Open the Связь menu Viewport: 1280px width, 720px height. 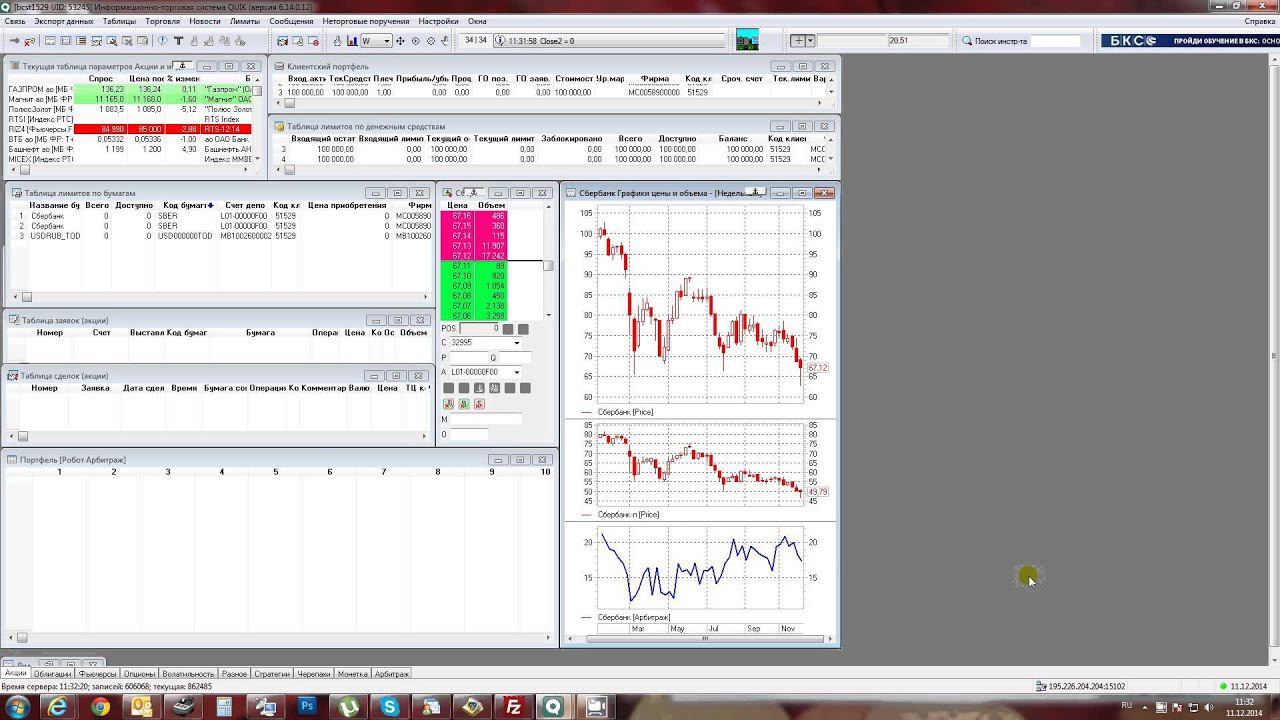tap(15, 21)
